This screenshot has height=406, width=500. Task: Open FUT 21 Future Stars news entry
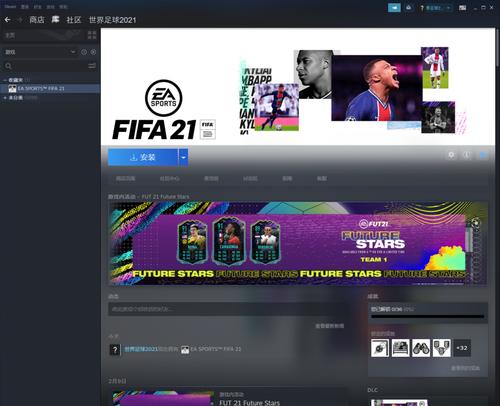250,403
